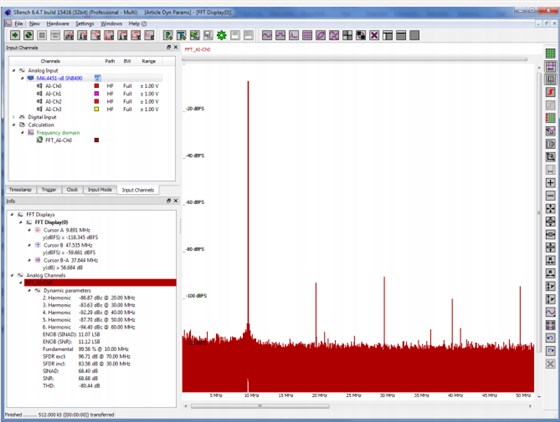Viewport: 560px width, 422px height.
Task: Click the green grid icon at top of right sidebar
Action: coord(550,54)
